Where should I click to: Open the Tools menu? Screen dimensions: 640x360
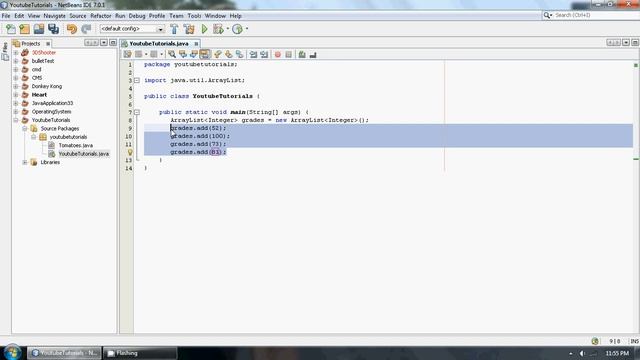coord(194,16)
